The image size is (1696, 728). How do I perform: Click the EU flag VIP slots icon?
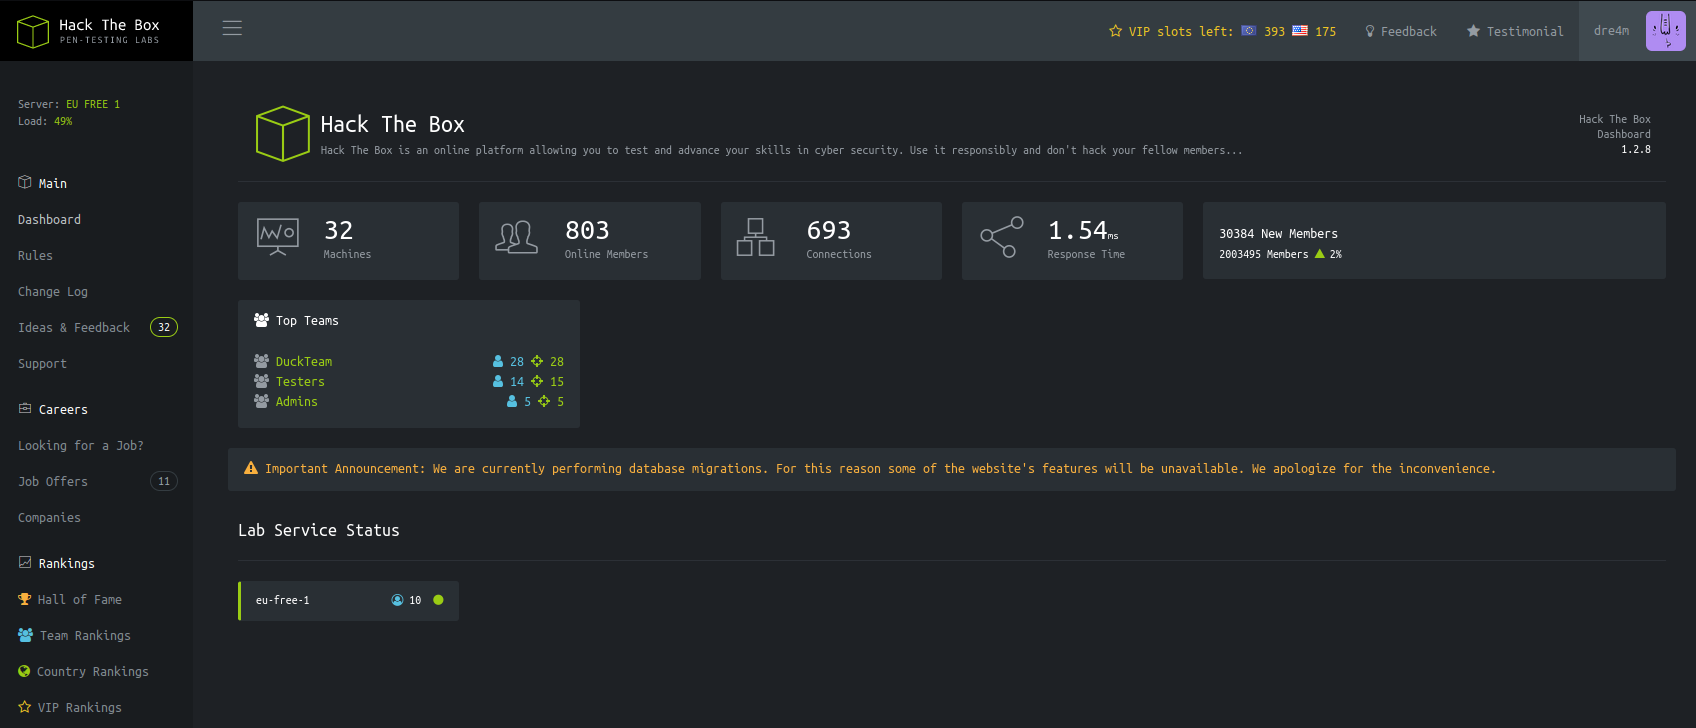click(1249, 31)
